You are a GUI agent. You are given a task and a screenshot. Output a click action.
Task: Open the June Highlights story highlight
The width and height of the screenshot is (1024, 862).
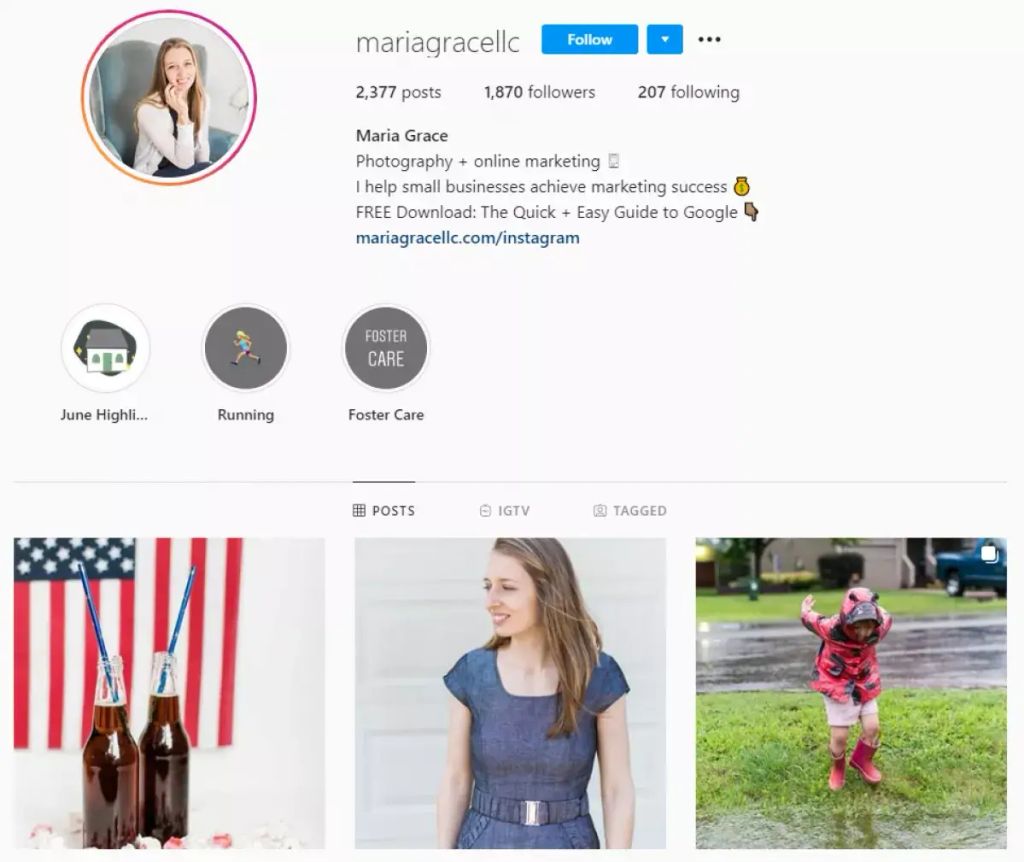click(x=105, y=348)
